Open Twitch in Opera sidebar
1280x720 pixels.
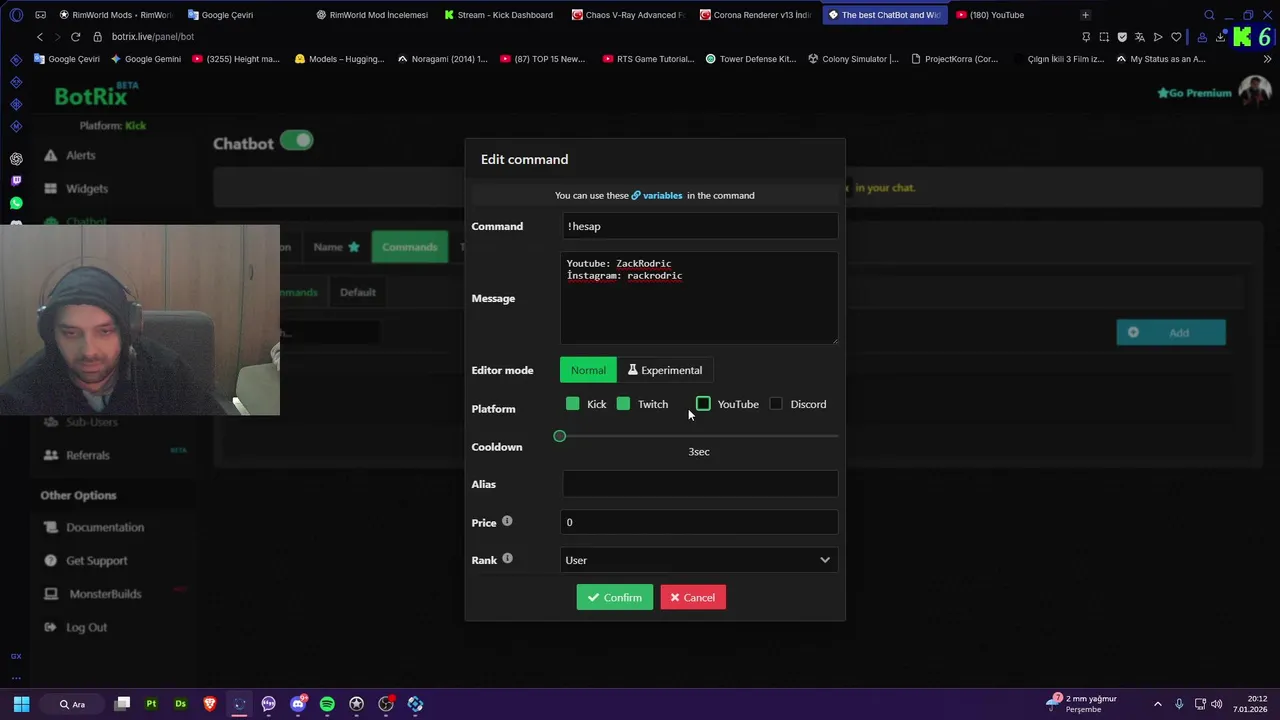click(16, 181)
